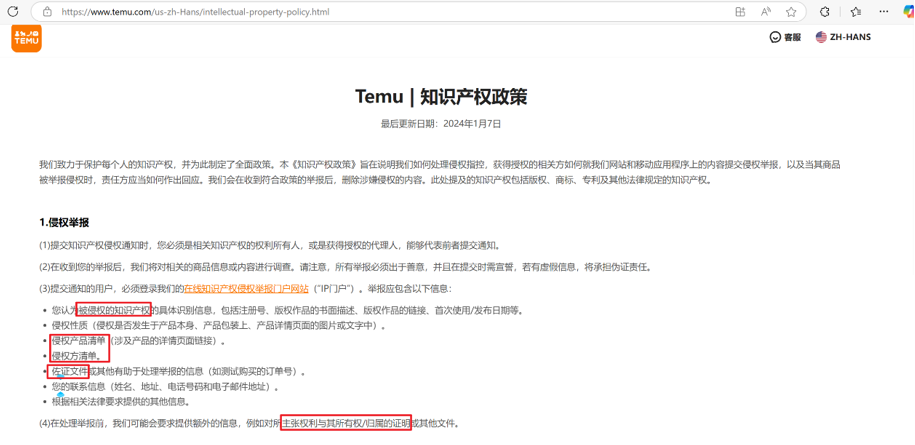Click paragraph starting (1)提交知识产权侵权通知时
915x445 pixels.
click(270, 246)
